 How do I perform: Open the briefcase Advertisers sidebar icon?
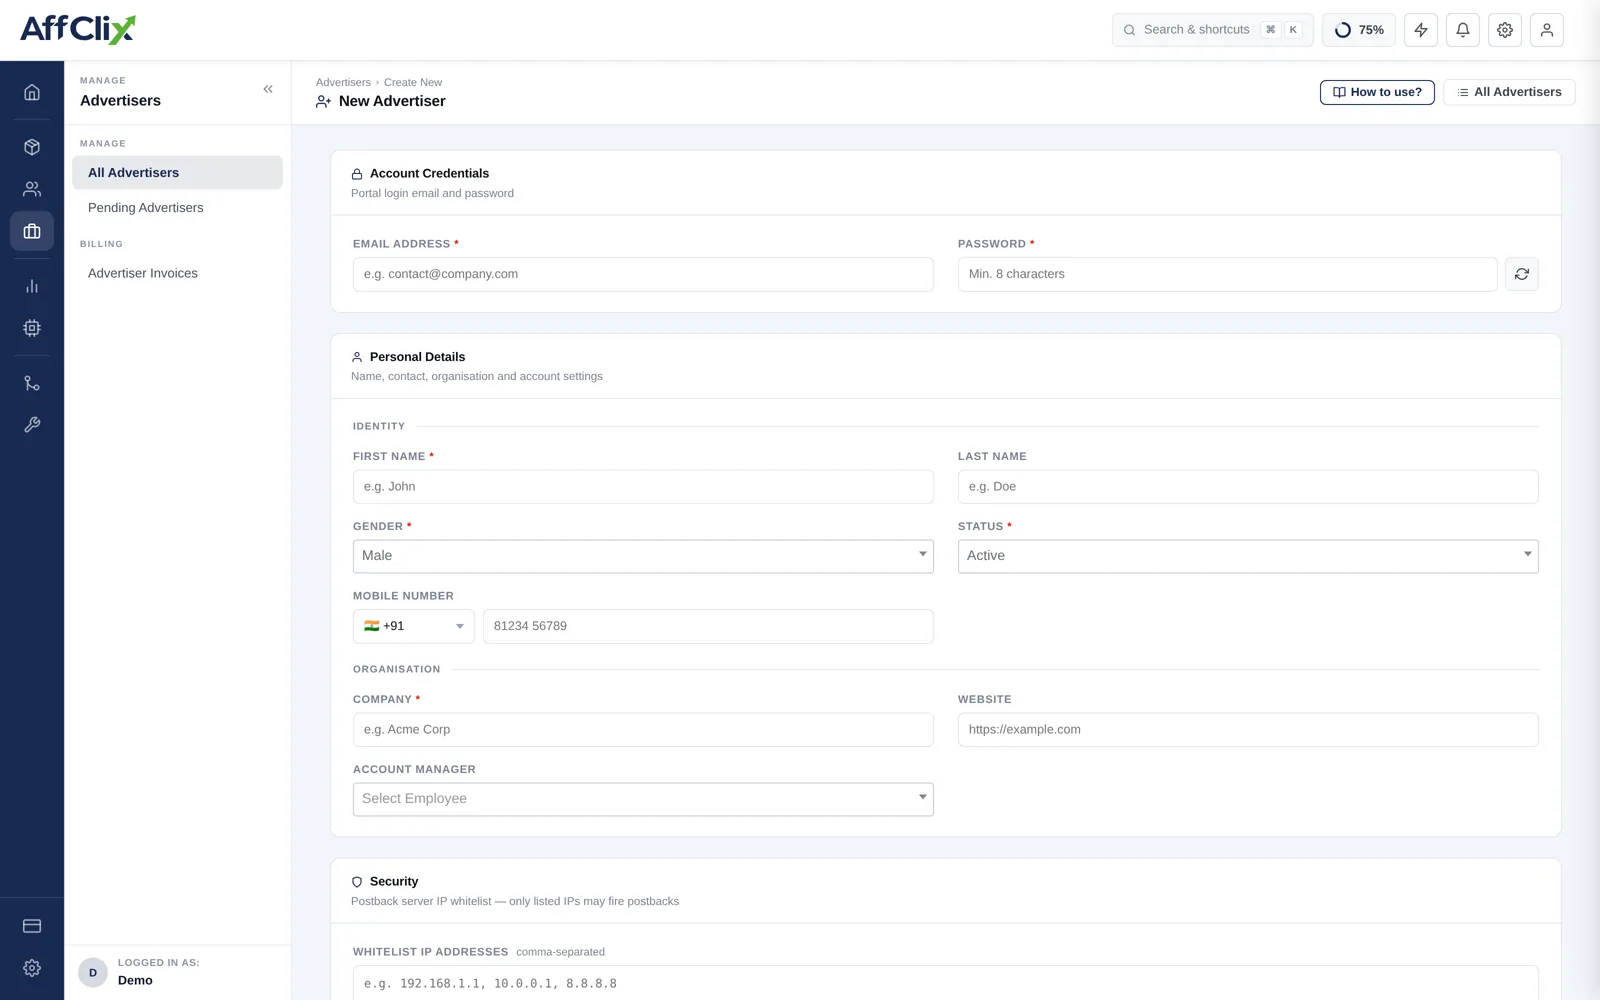[x=32, y=231]
